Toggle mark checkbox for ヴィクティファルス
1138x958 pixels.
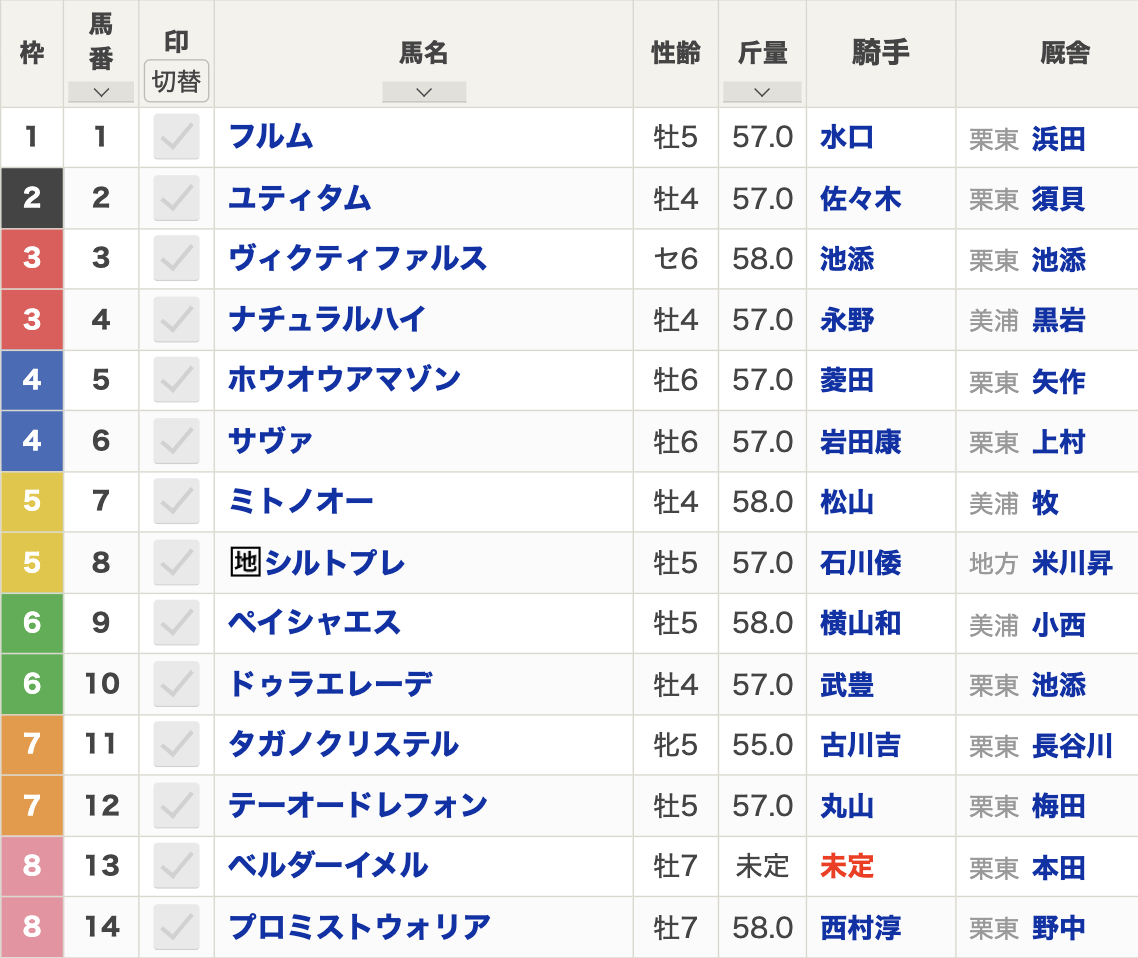pos(176,258)
